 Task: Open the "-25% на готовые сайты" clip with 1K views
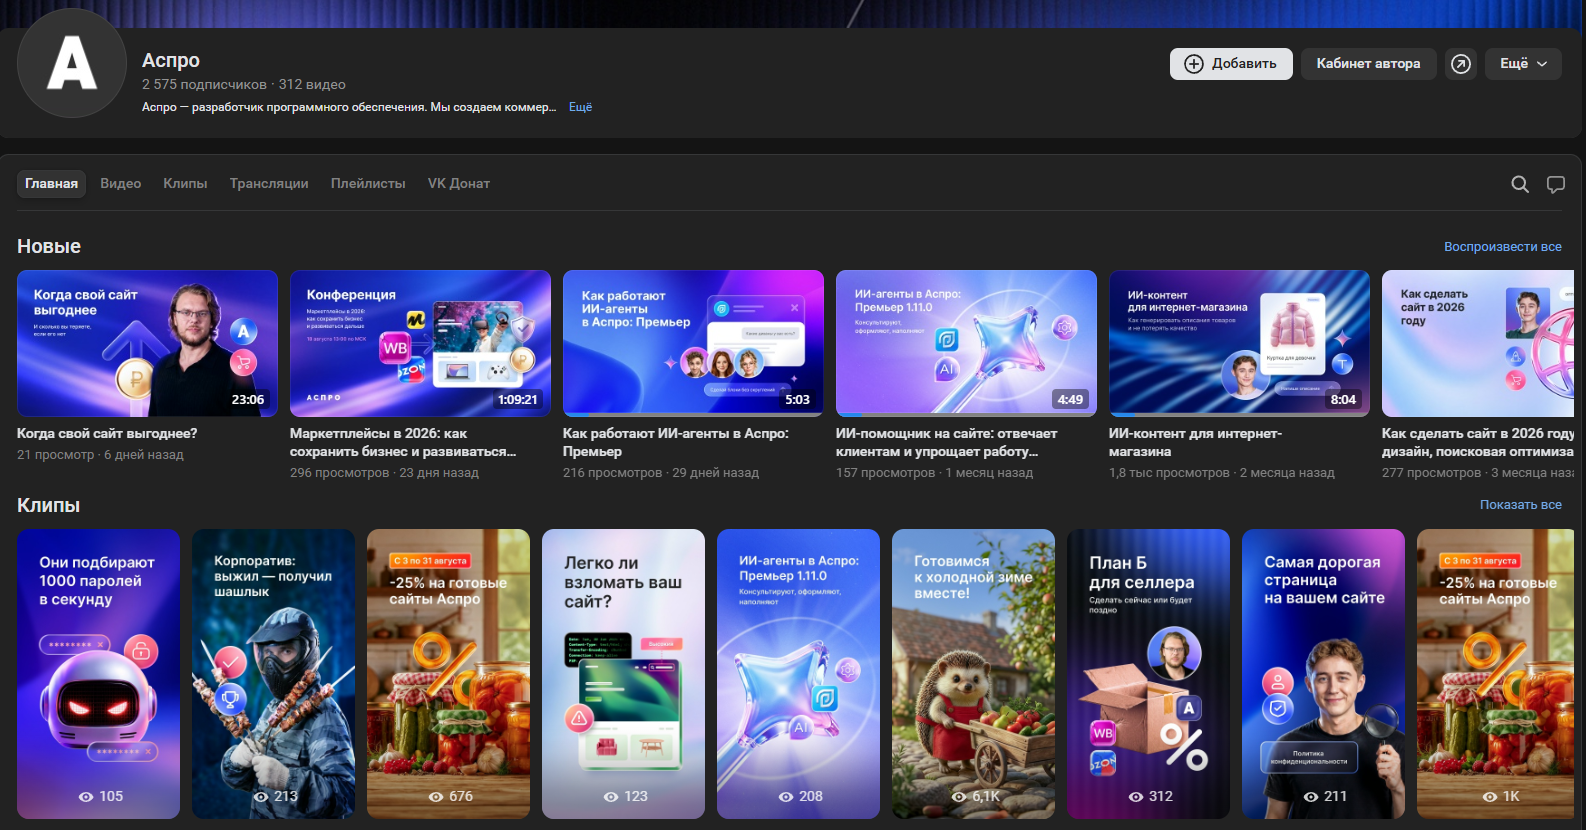[x=1495, y=674]
